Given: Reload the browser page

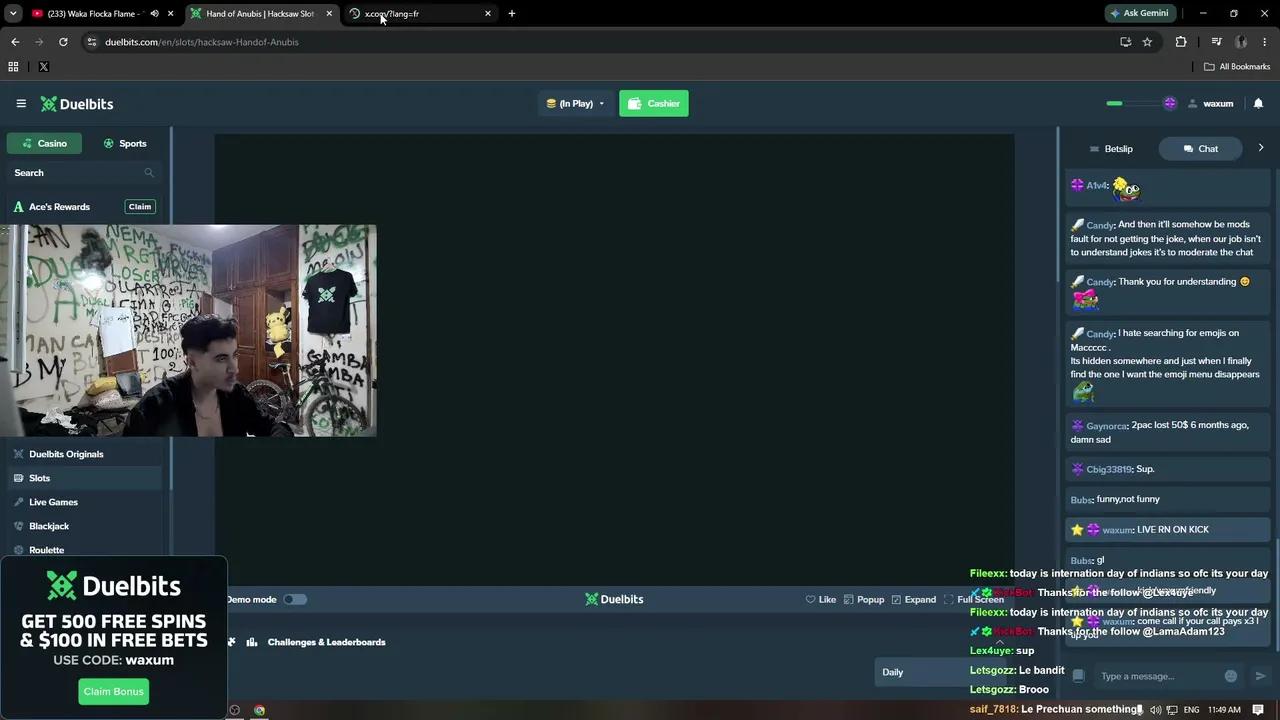Looking at the screenshot, I should (x=63, y=42).
